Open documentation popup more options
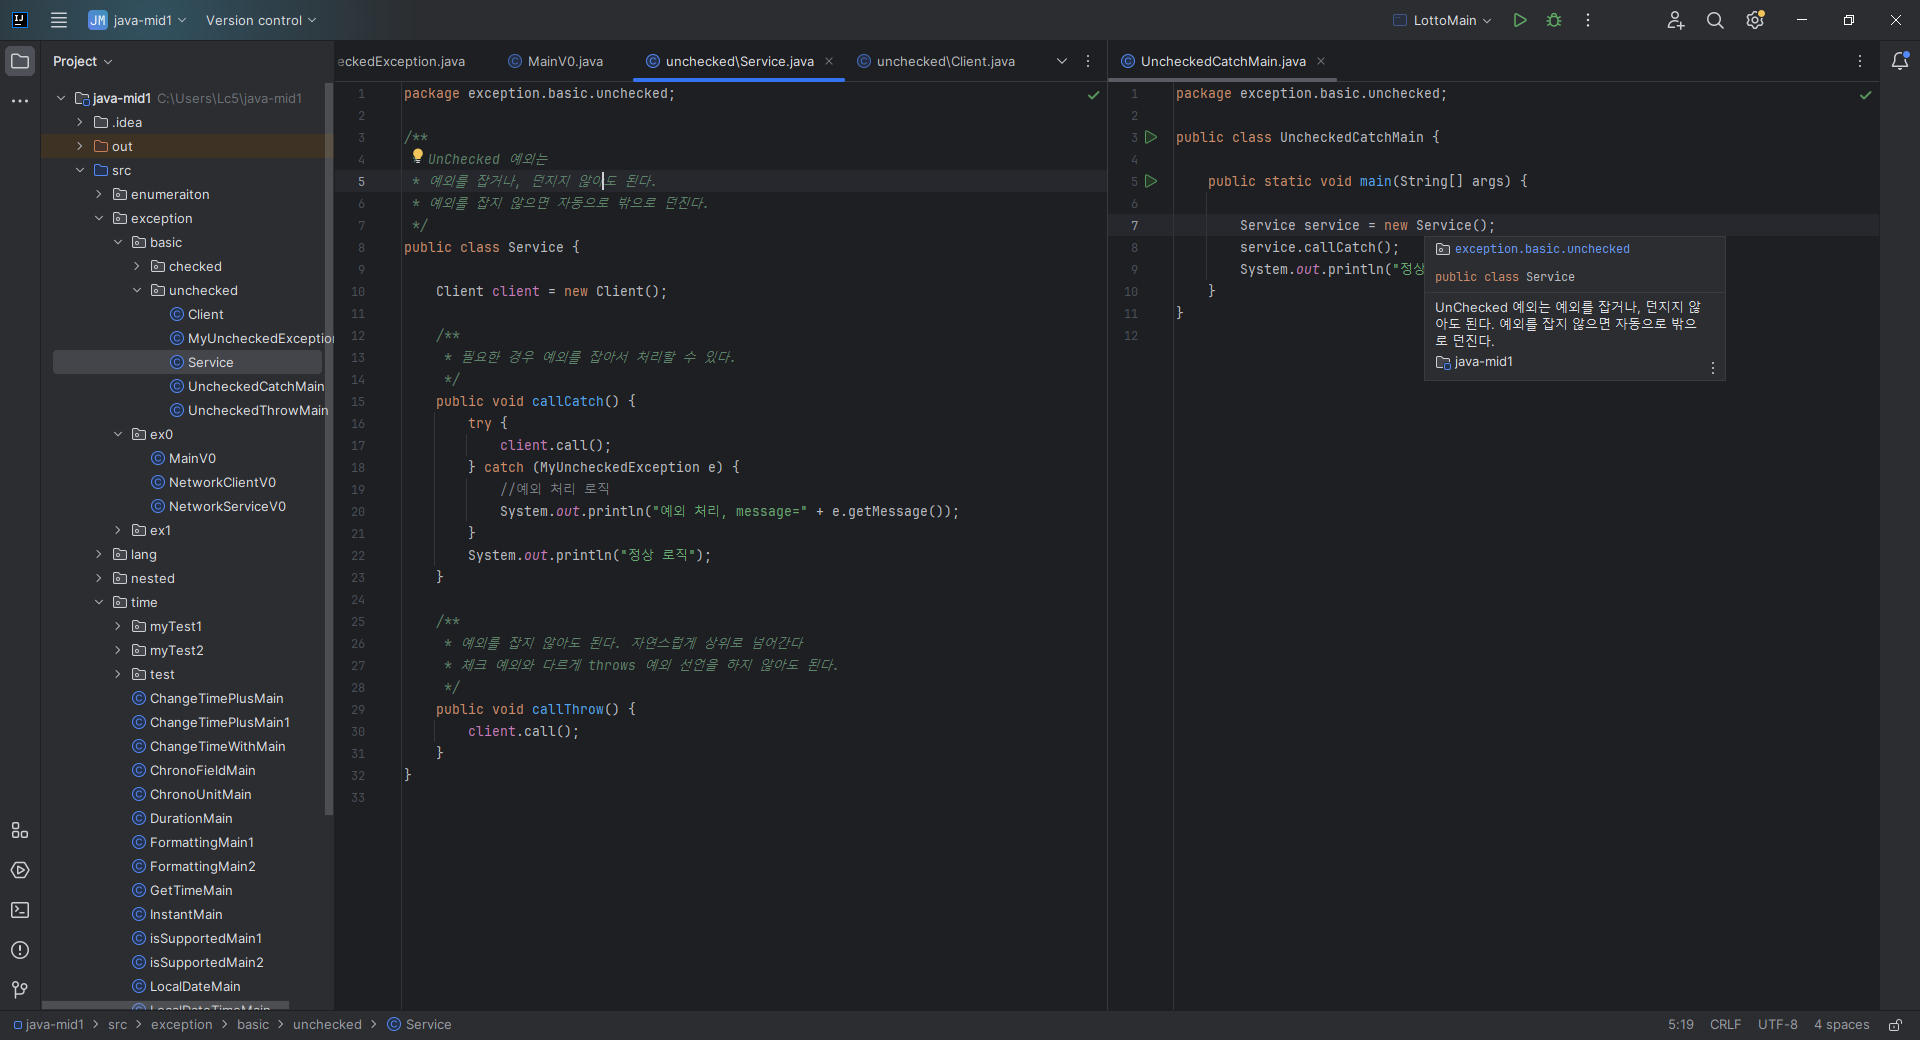This screenshot has height=1040, width=1920. tap(1713, 368)
